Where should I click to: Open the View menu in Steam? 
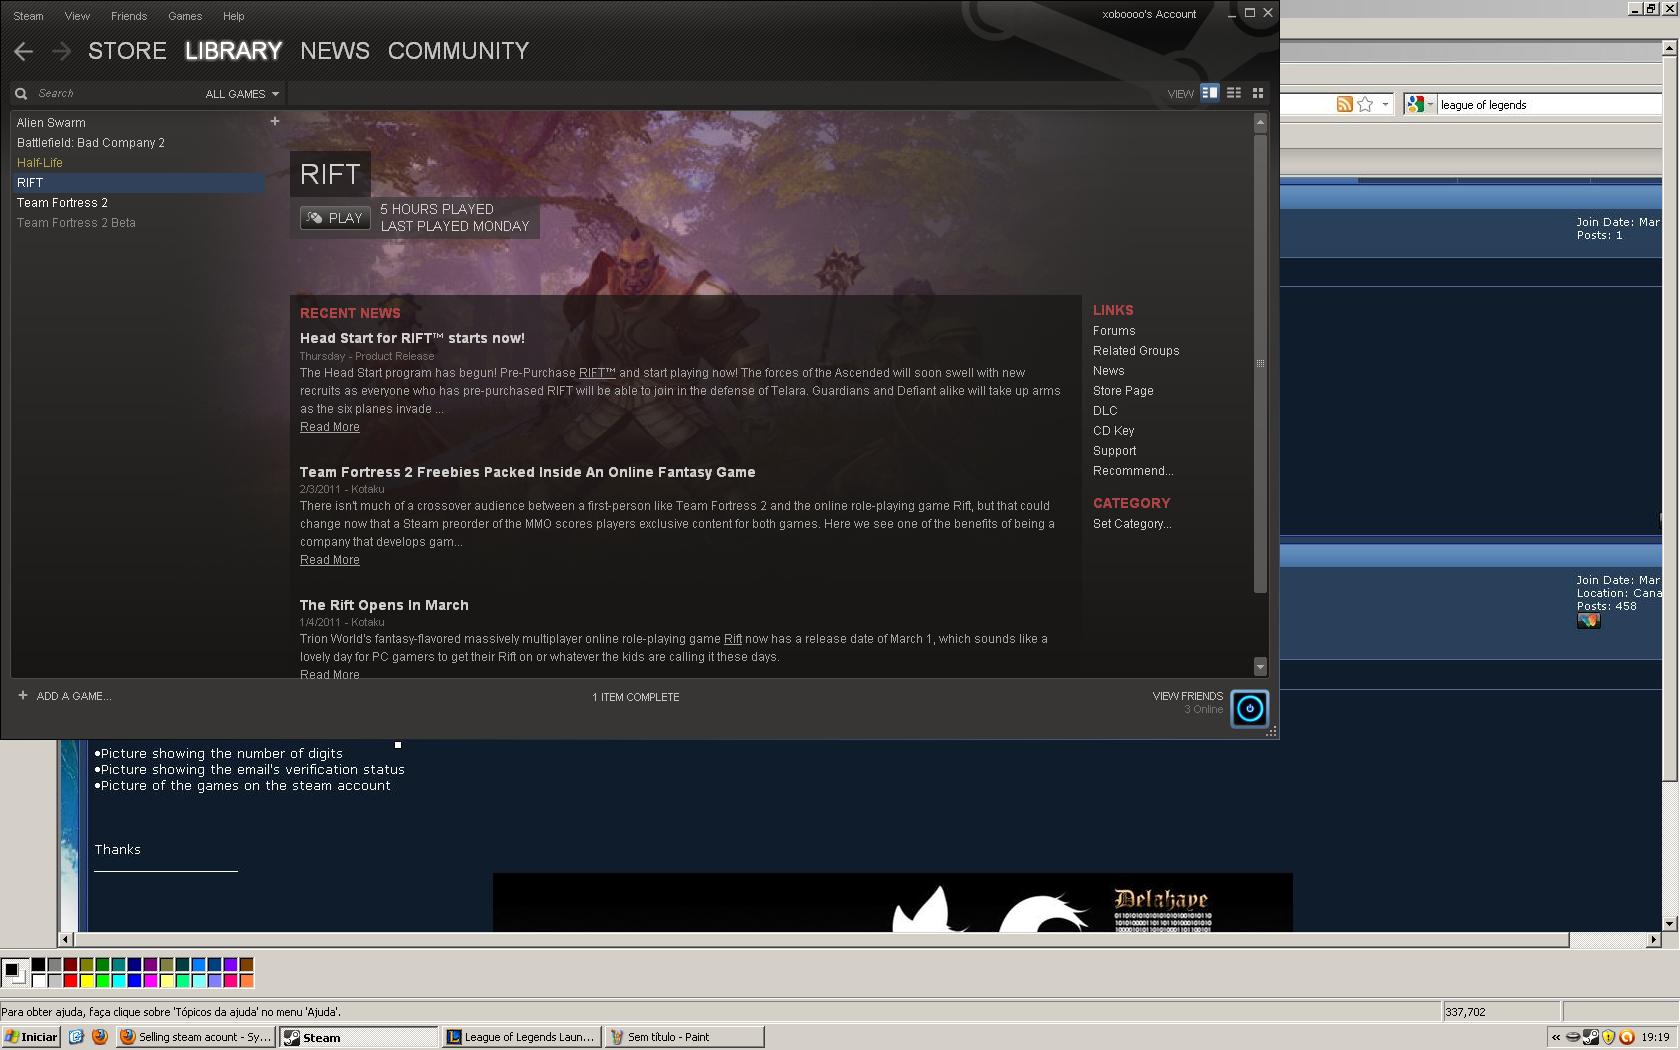pyautogui.click(x=77, y=16)
